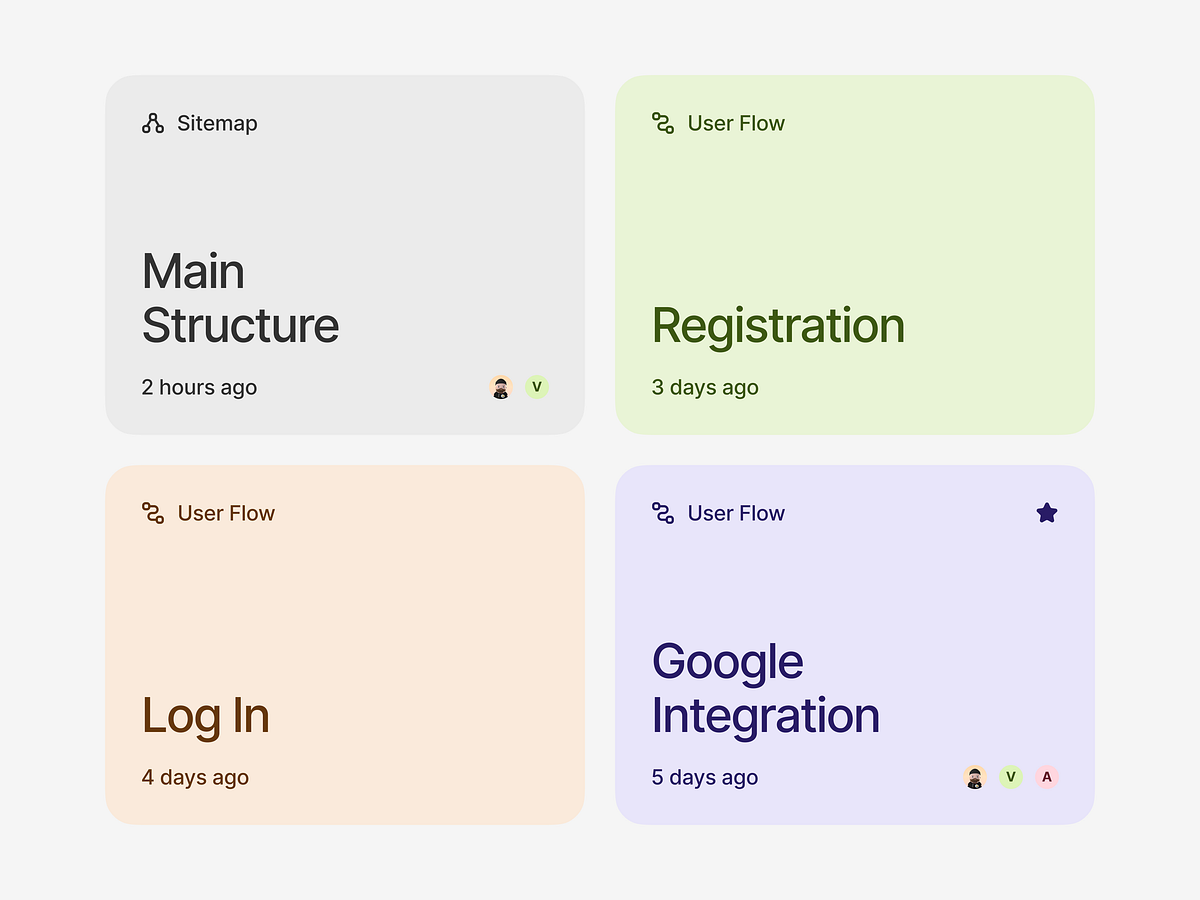Open the Registration user flow card

coord(857,200)
